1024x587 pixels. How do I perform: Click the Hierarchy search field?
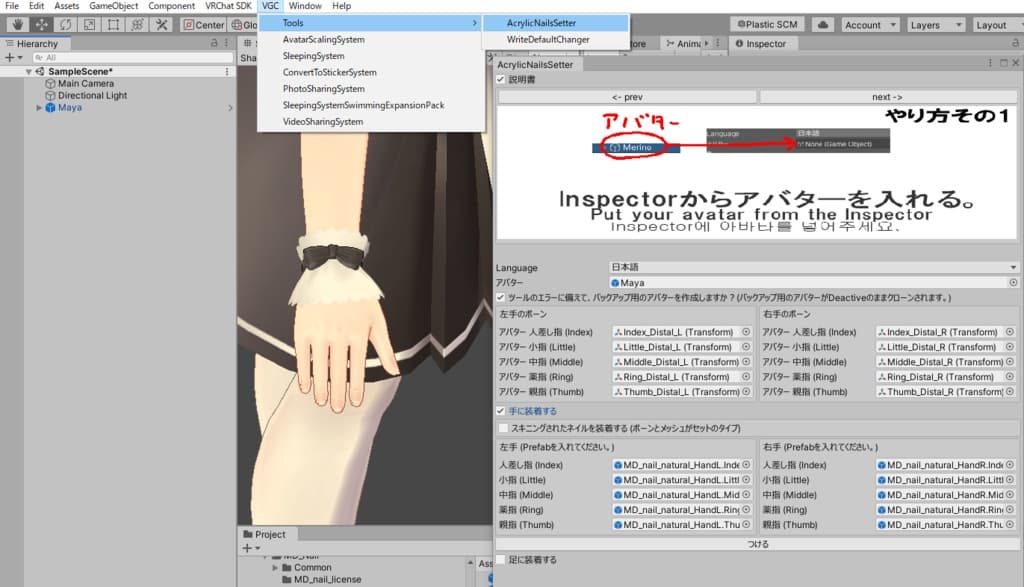tap(120, 58)
